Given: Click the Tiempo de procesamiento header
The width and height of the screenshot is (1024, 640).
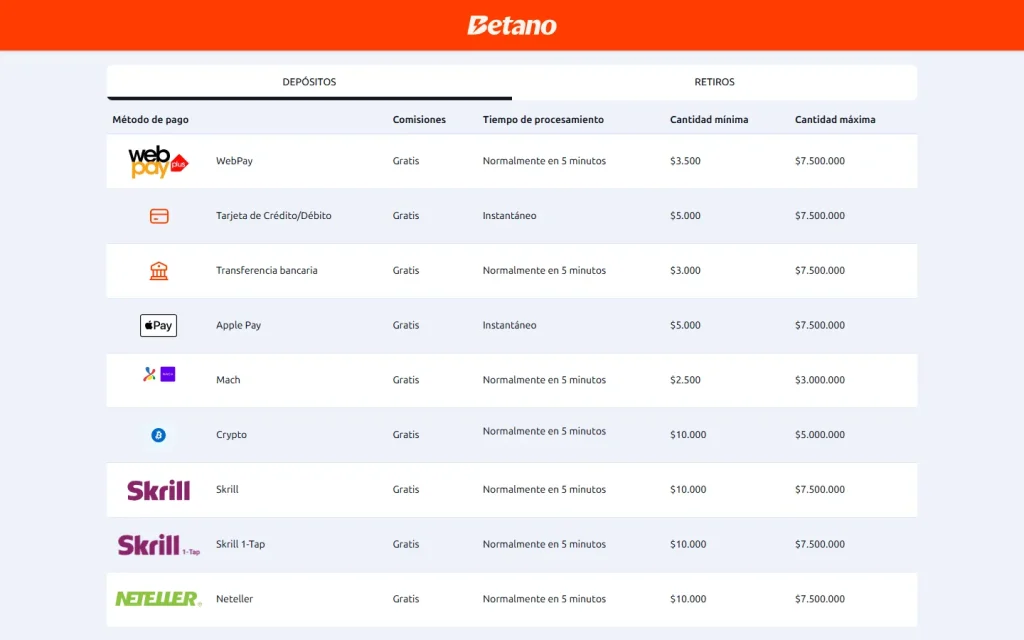Looking at the screenshot, I should click(543, 120).
